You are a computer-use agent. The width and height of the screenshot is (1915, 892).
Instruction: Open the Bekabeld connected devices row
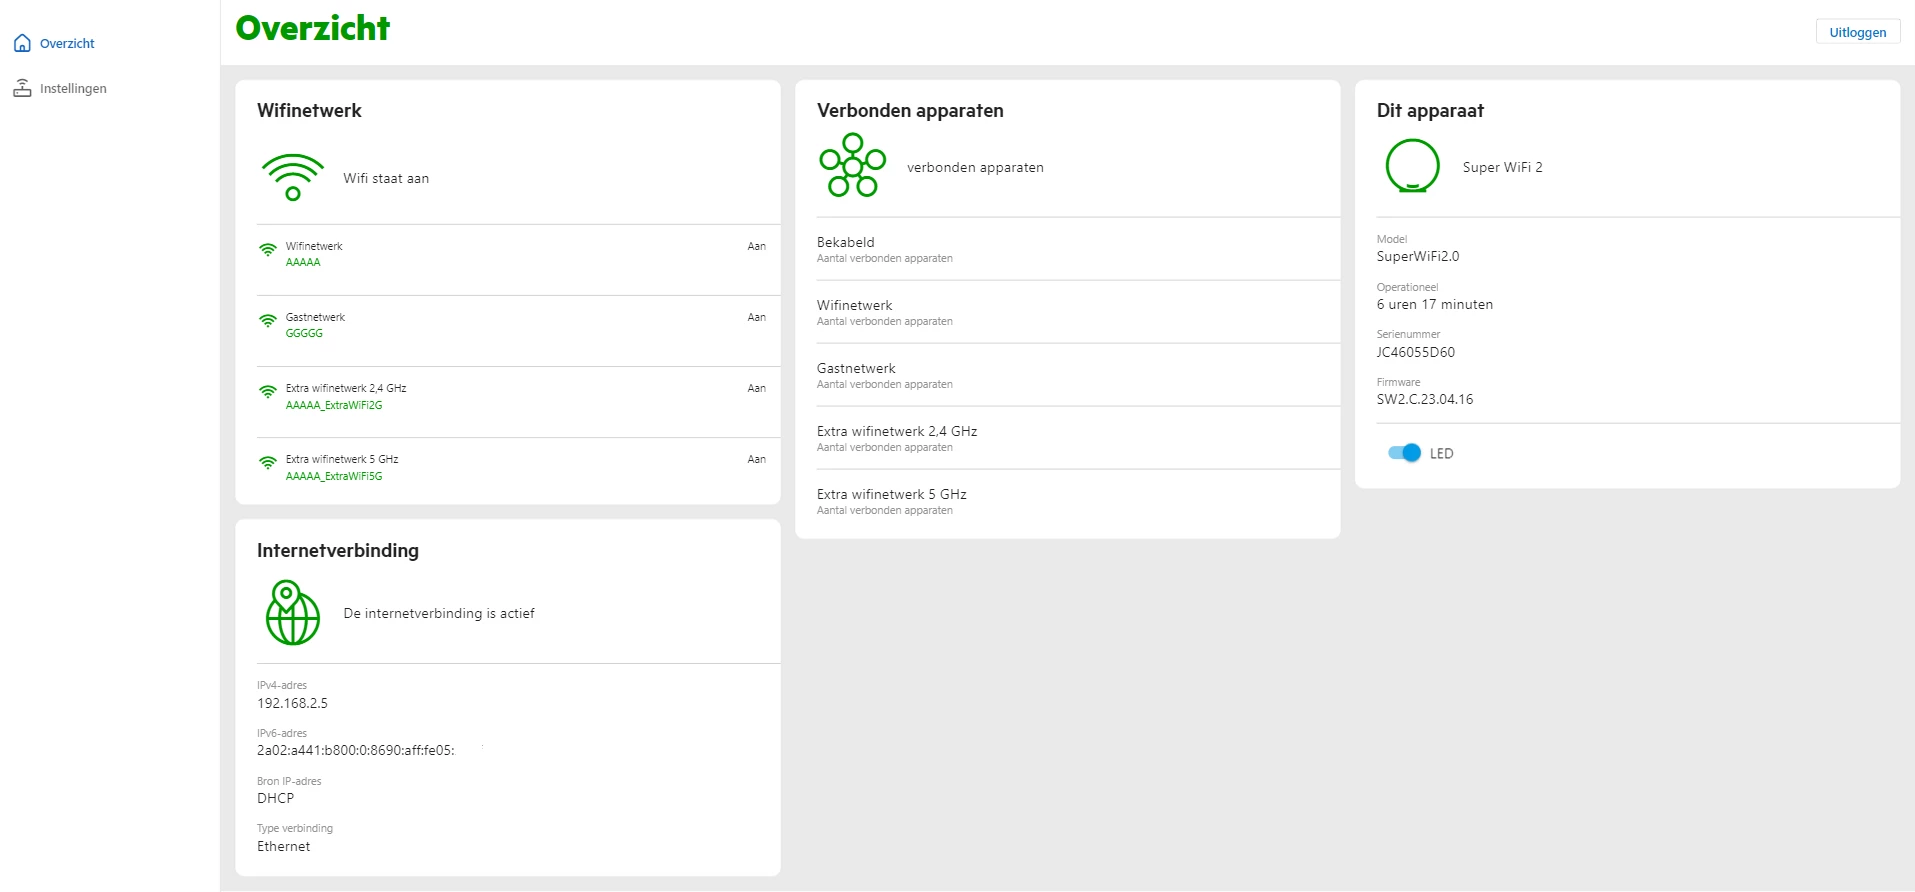click(1078, 249)
